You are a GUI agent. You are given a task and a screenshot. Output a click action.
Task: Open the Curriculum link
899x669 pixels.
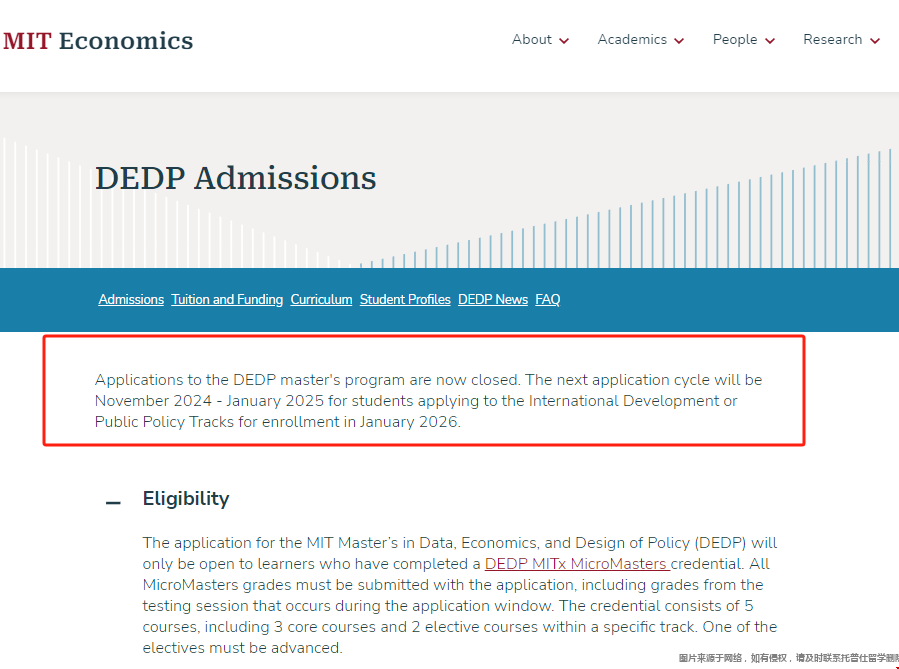pos(321,299)
